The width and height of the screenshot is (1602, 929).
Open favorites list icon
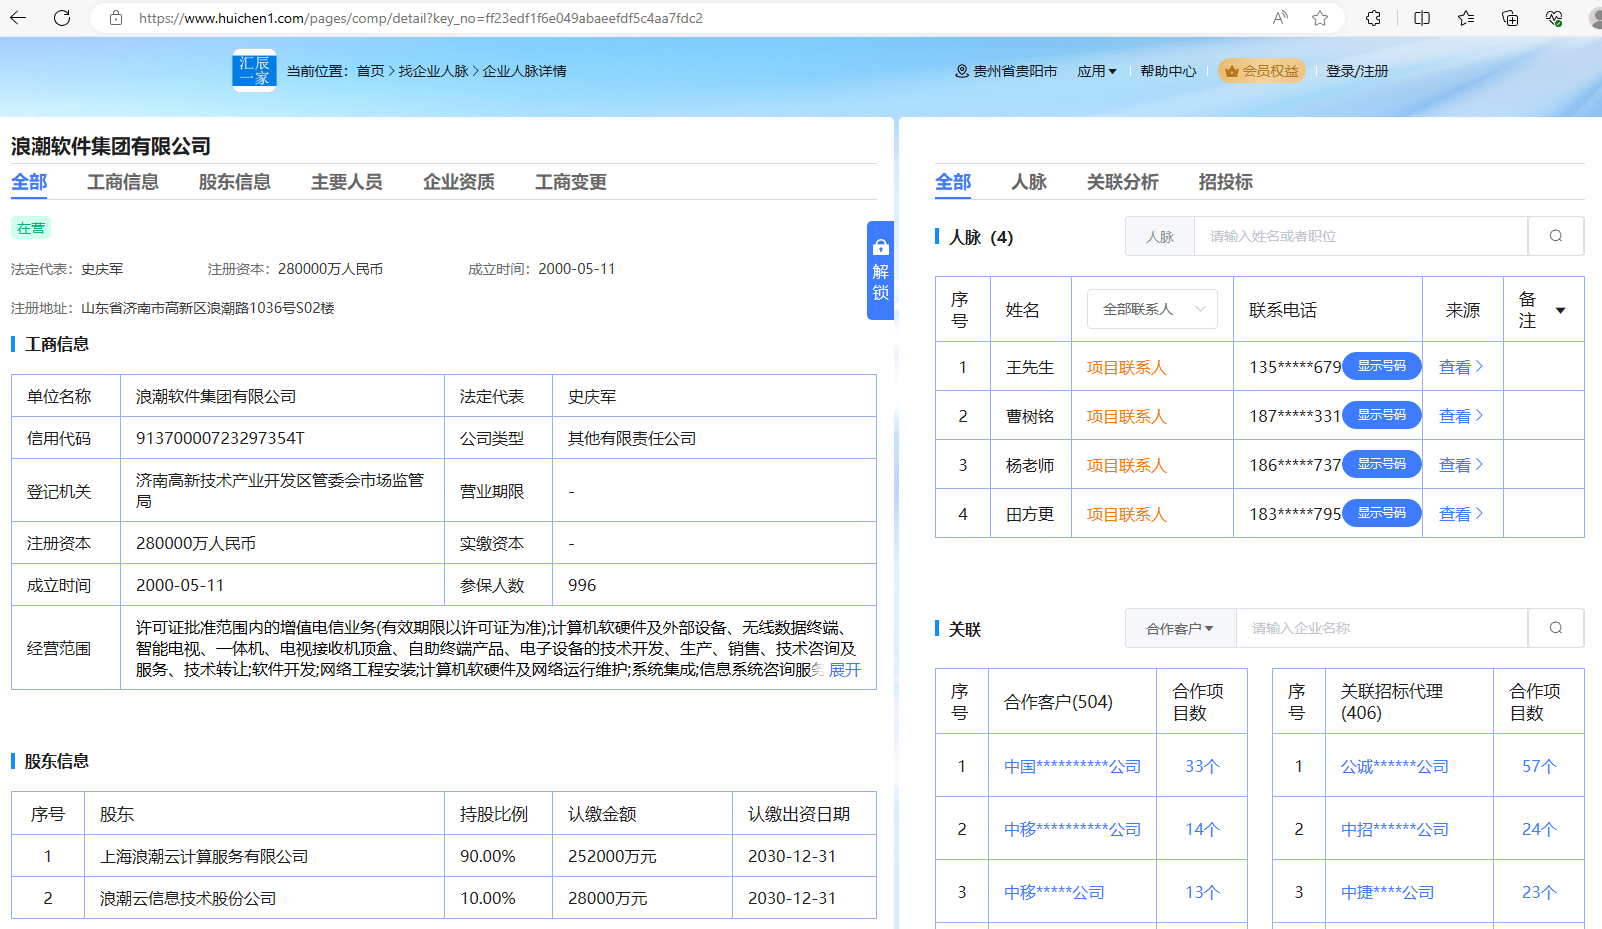point(1466,18)
